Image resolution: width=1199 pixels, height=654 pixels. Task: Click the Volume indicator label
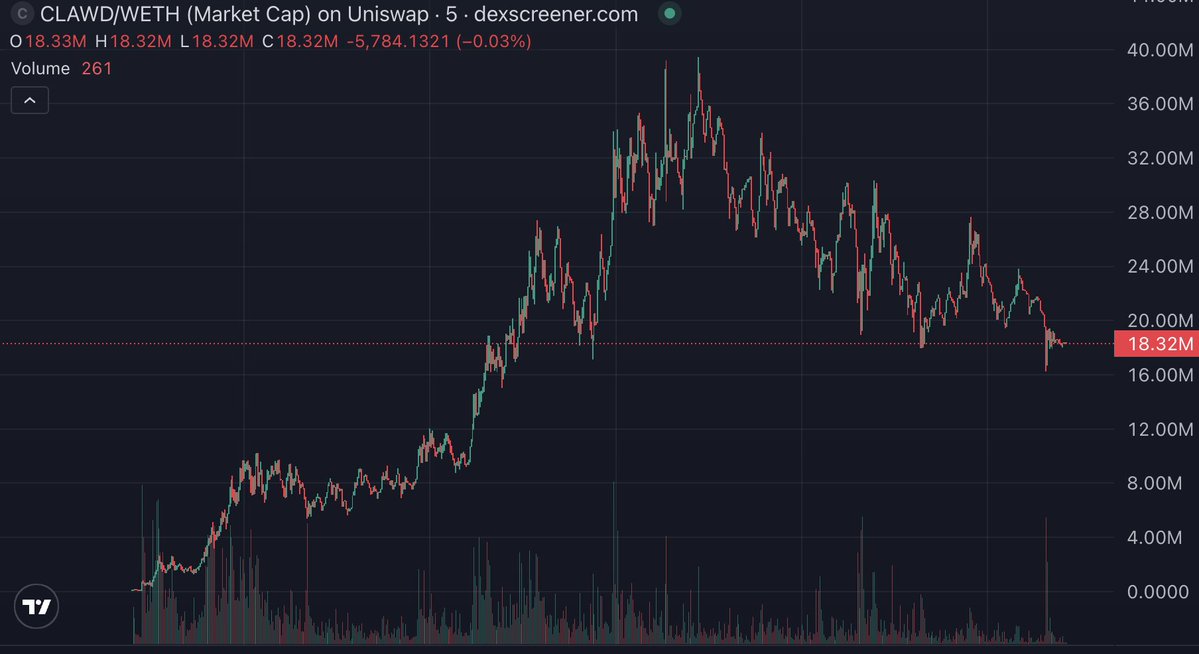[x=41, y=68]
